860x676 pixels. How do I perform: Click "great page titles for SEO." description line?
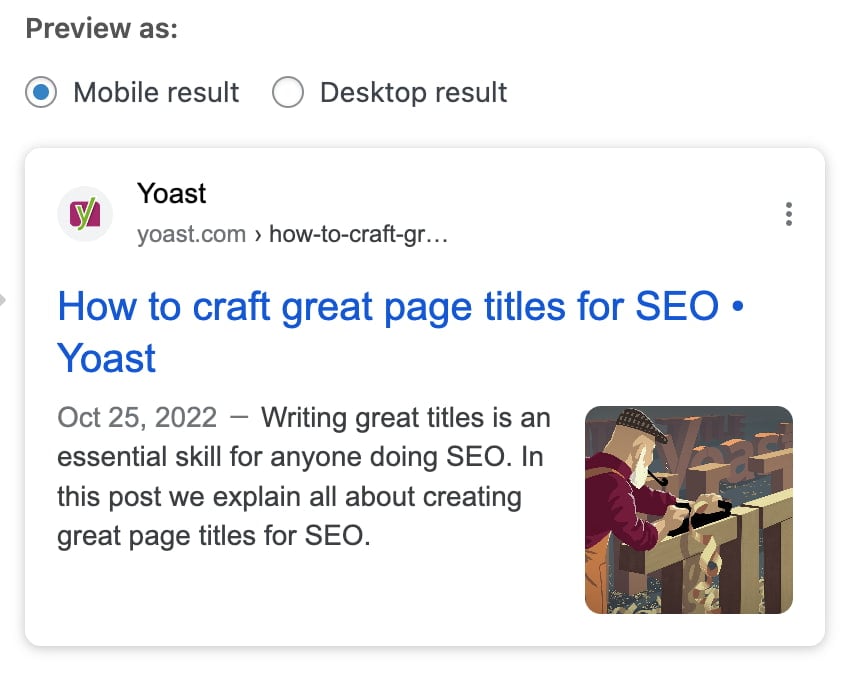214,536
